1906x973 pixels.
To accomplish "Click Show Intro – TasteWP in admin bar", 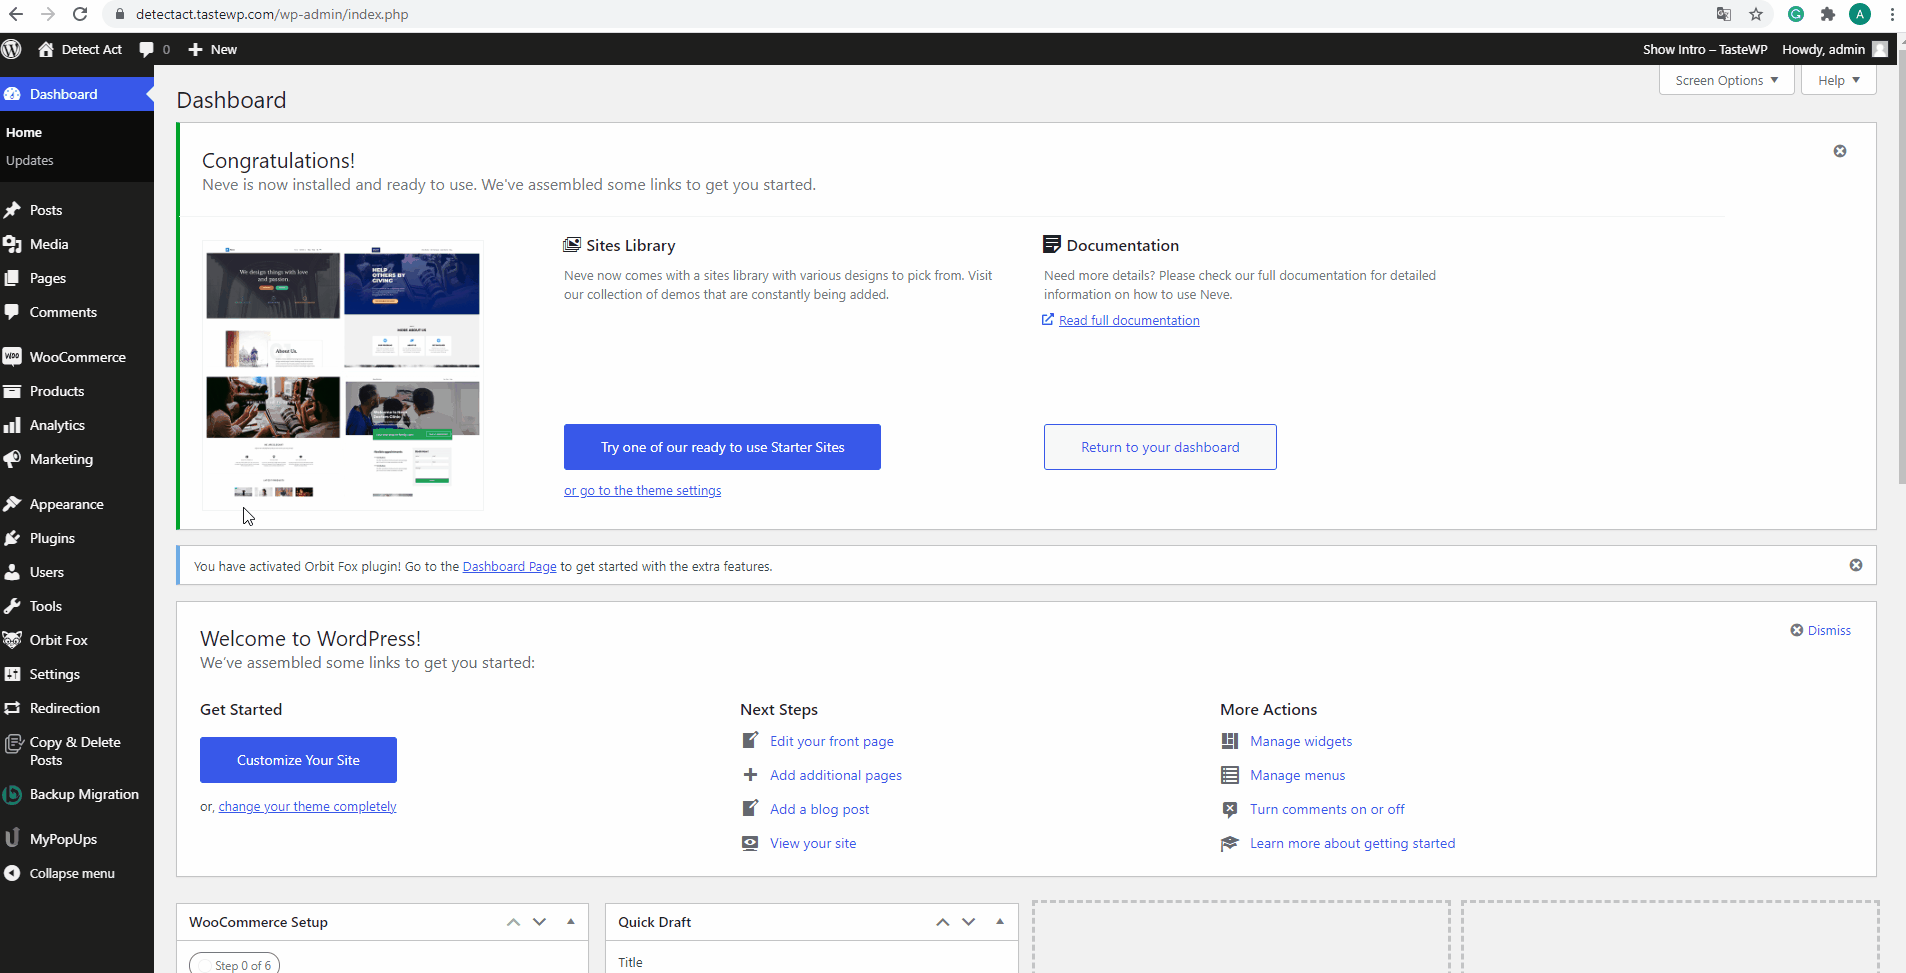I will [1705, 49].
